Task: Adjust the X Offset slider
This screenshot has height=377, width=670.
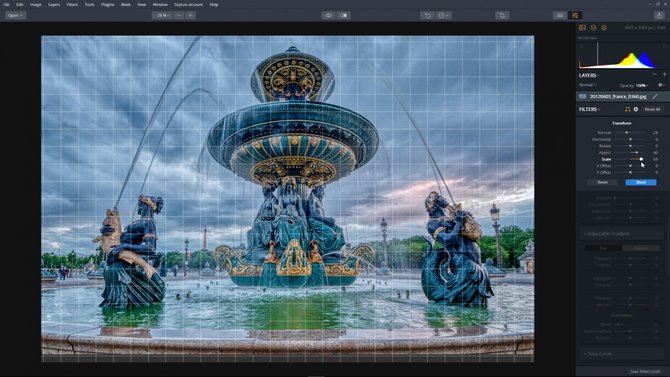Action: tap(631, 166)
